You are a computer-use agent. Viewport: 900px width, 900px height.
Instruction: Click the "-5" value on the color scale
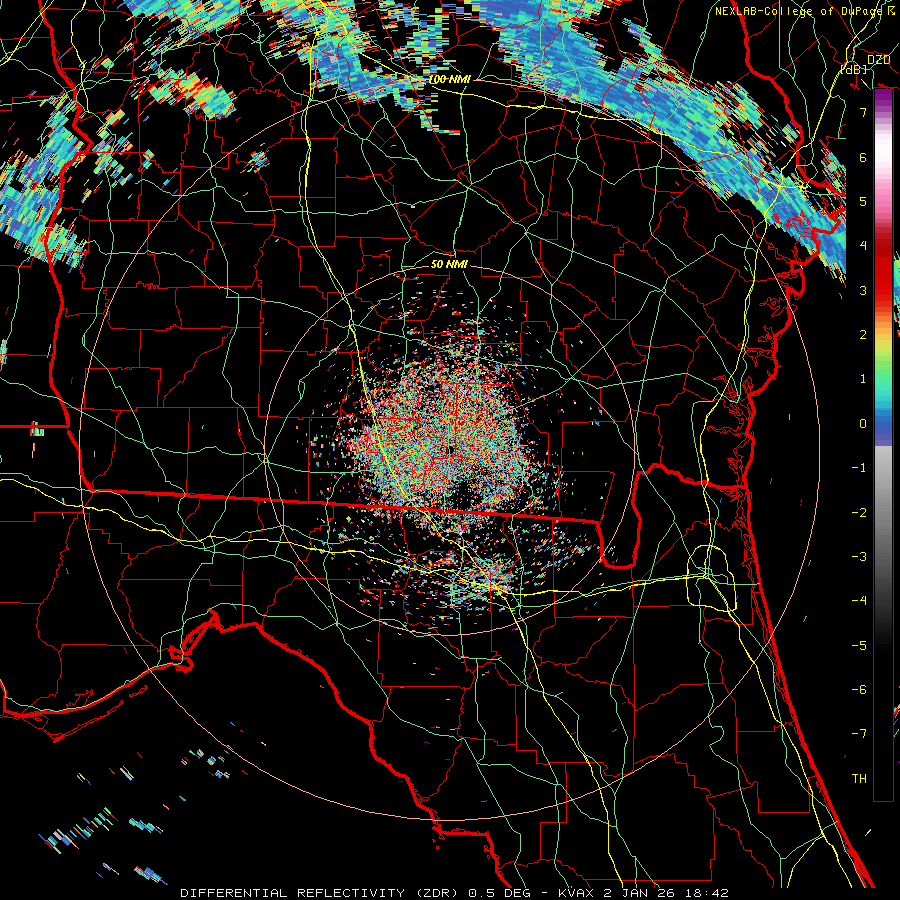(859, 646)
